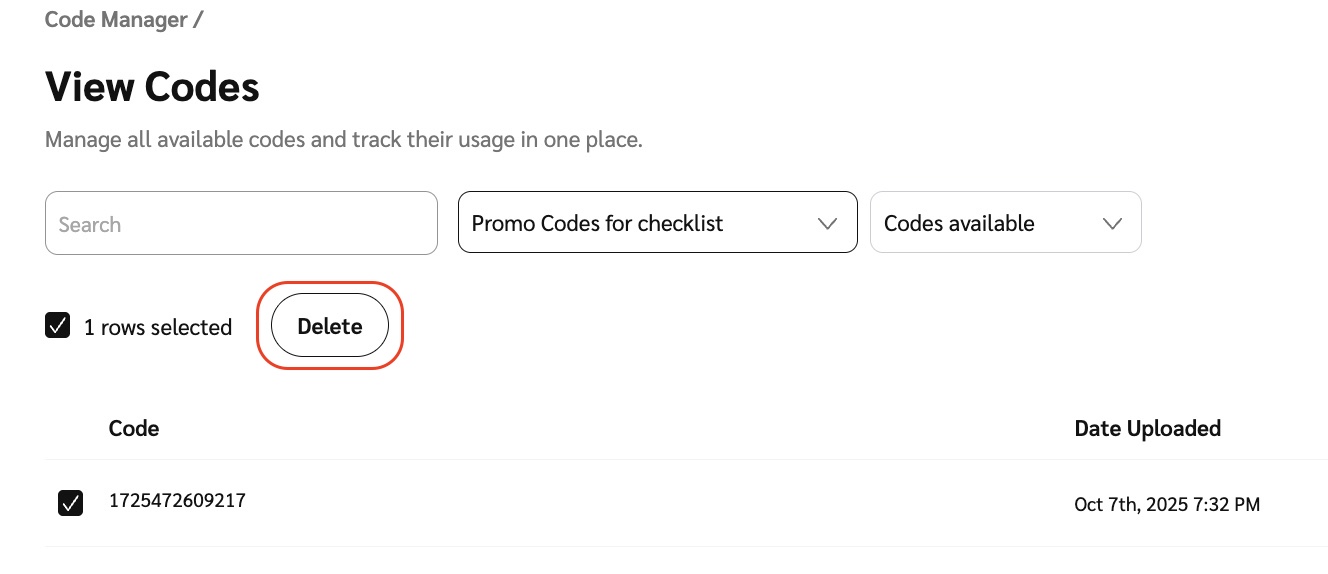Click the "Codes available" selected text
1328x574 pixels.
pyautogui.click(x=959, y=223)
